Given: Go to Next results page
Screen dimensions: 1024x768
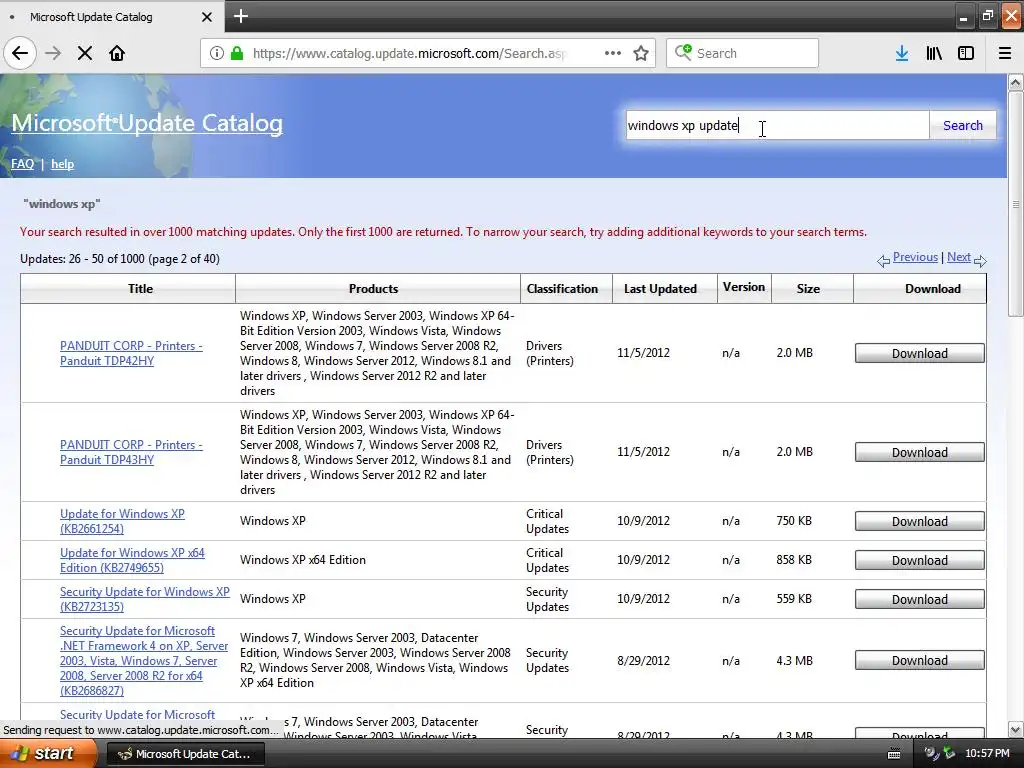Looking at the screenshot, I should tap(959, 257).
